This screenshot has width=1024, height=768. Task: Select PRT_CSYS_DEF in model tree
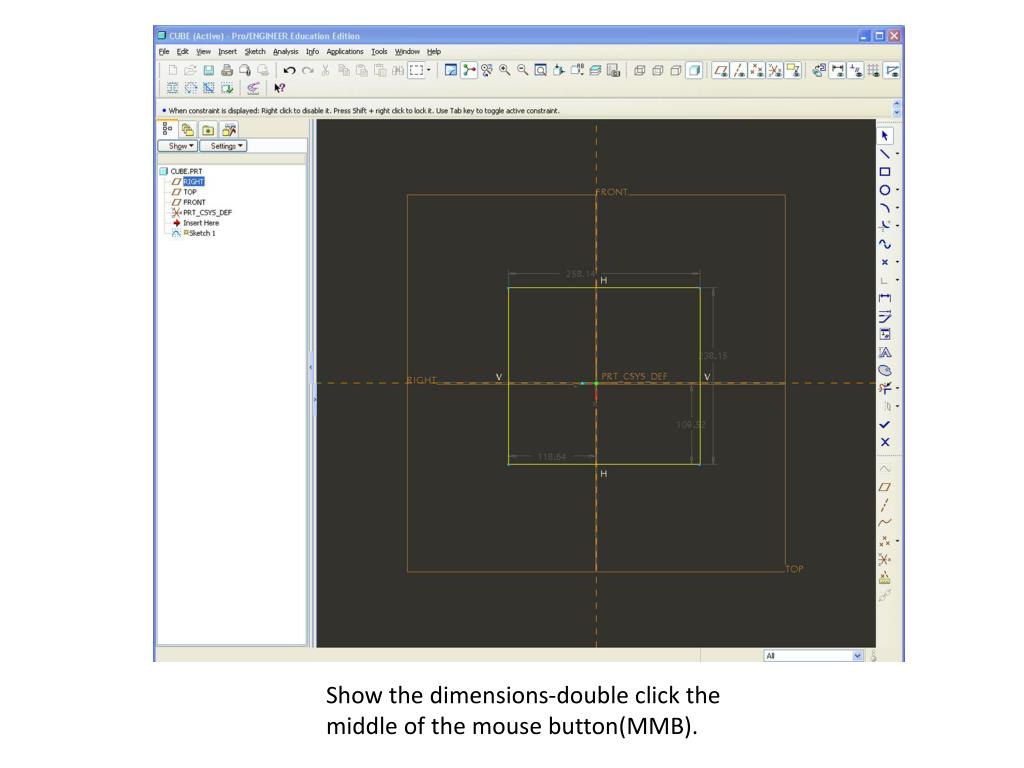tap(207, 213)
